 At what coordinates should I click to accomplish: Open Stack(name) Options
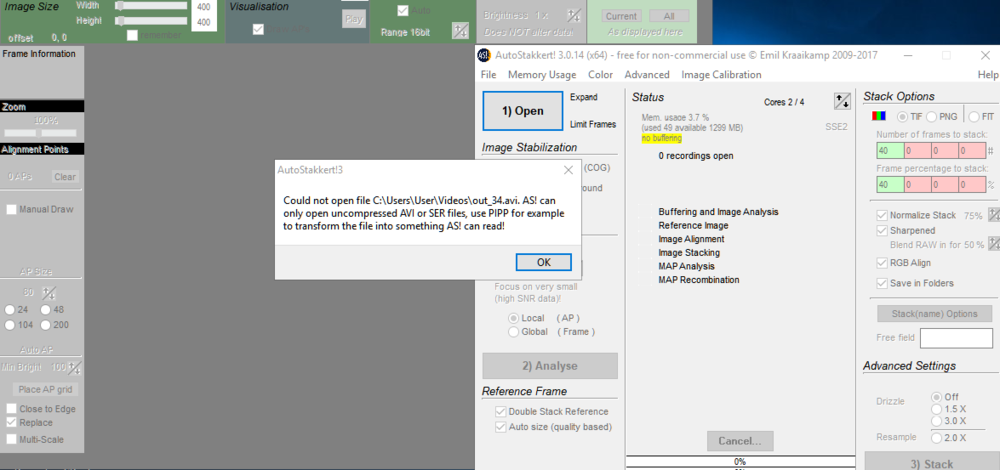pyautogui.click(x=934, y=314)
